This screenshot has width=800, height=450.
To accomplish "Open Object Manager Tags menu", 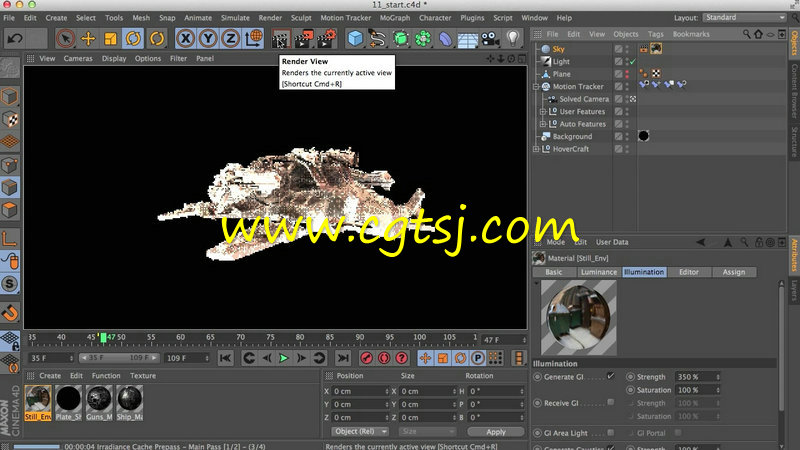I will [x=656, y=34].
